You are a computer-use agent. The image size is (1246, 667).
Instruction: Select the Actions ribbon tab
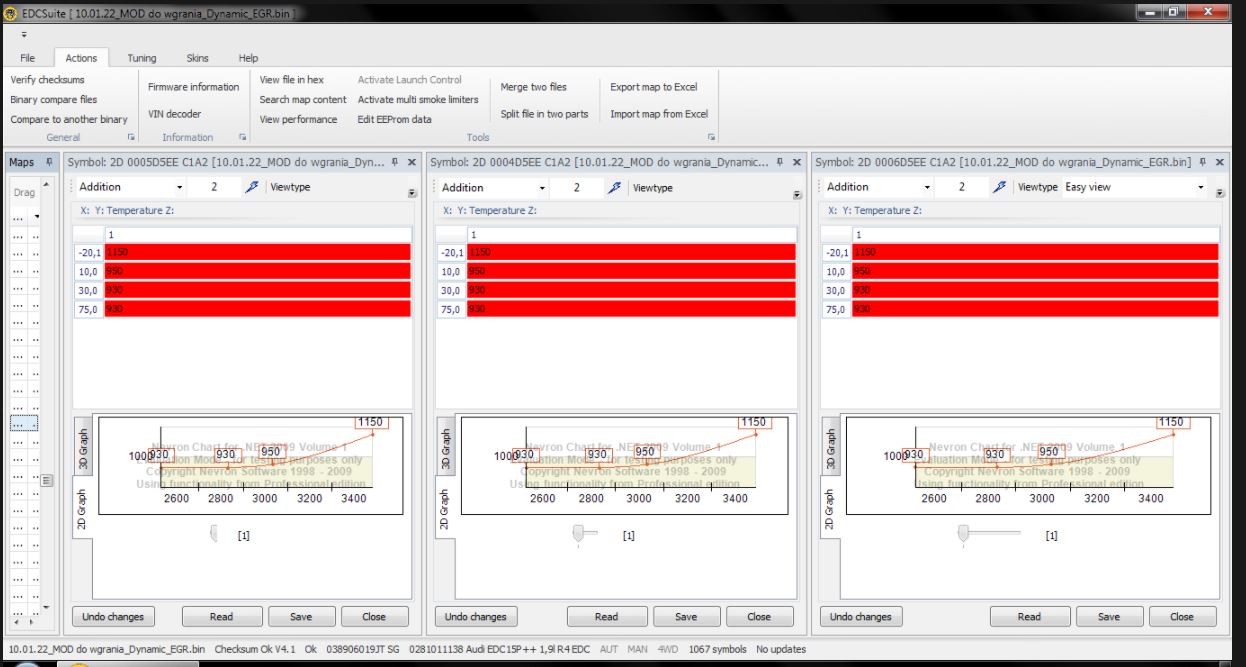coord(81,58)
